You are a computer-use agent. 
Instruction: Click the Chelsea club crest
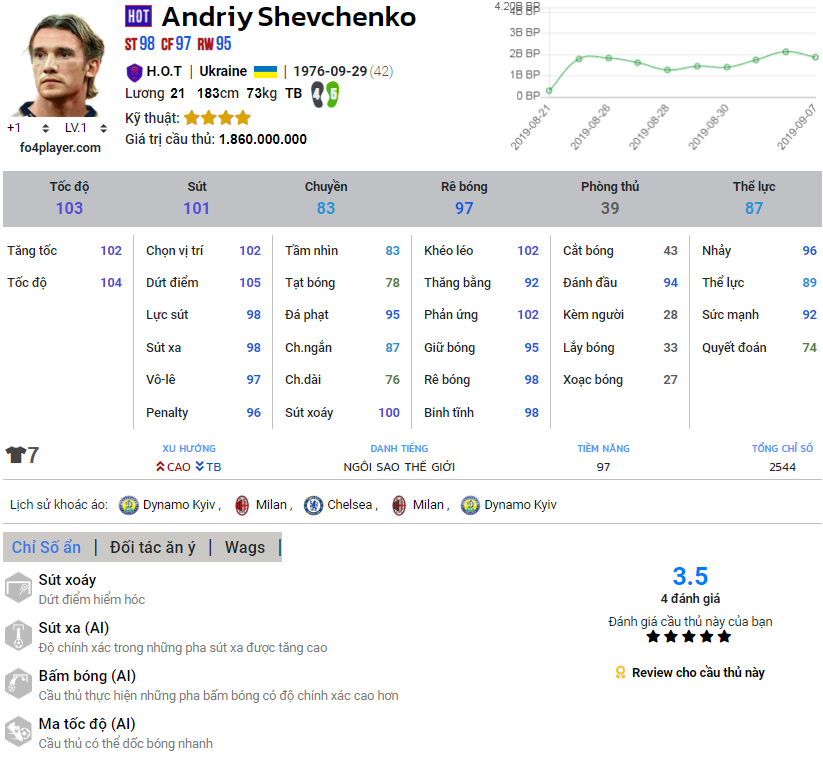click(313, 505)
